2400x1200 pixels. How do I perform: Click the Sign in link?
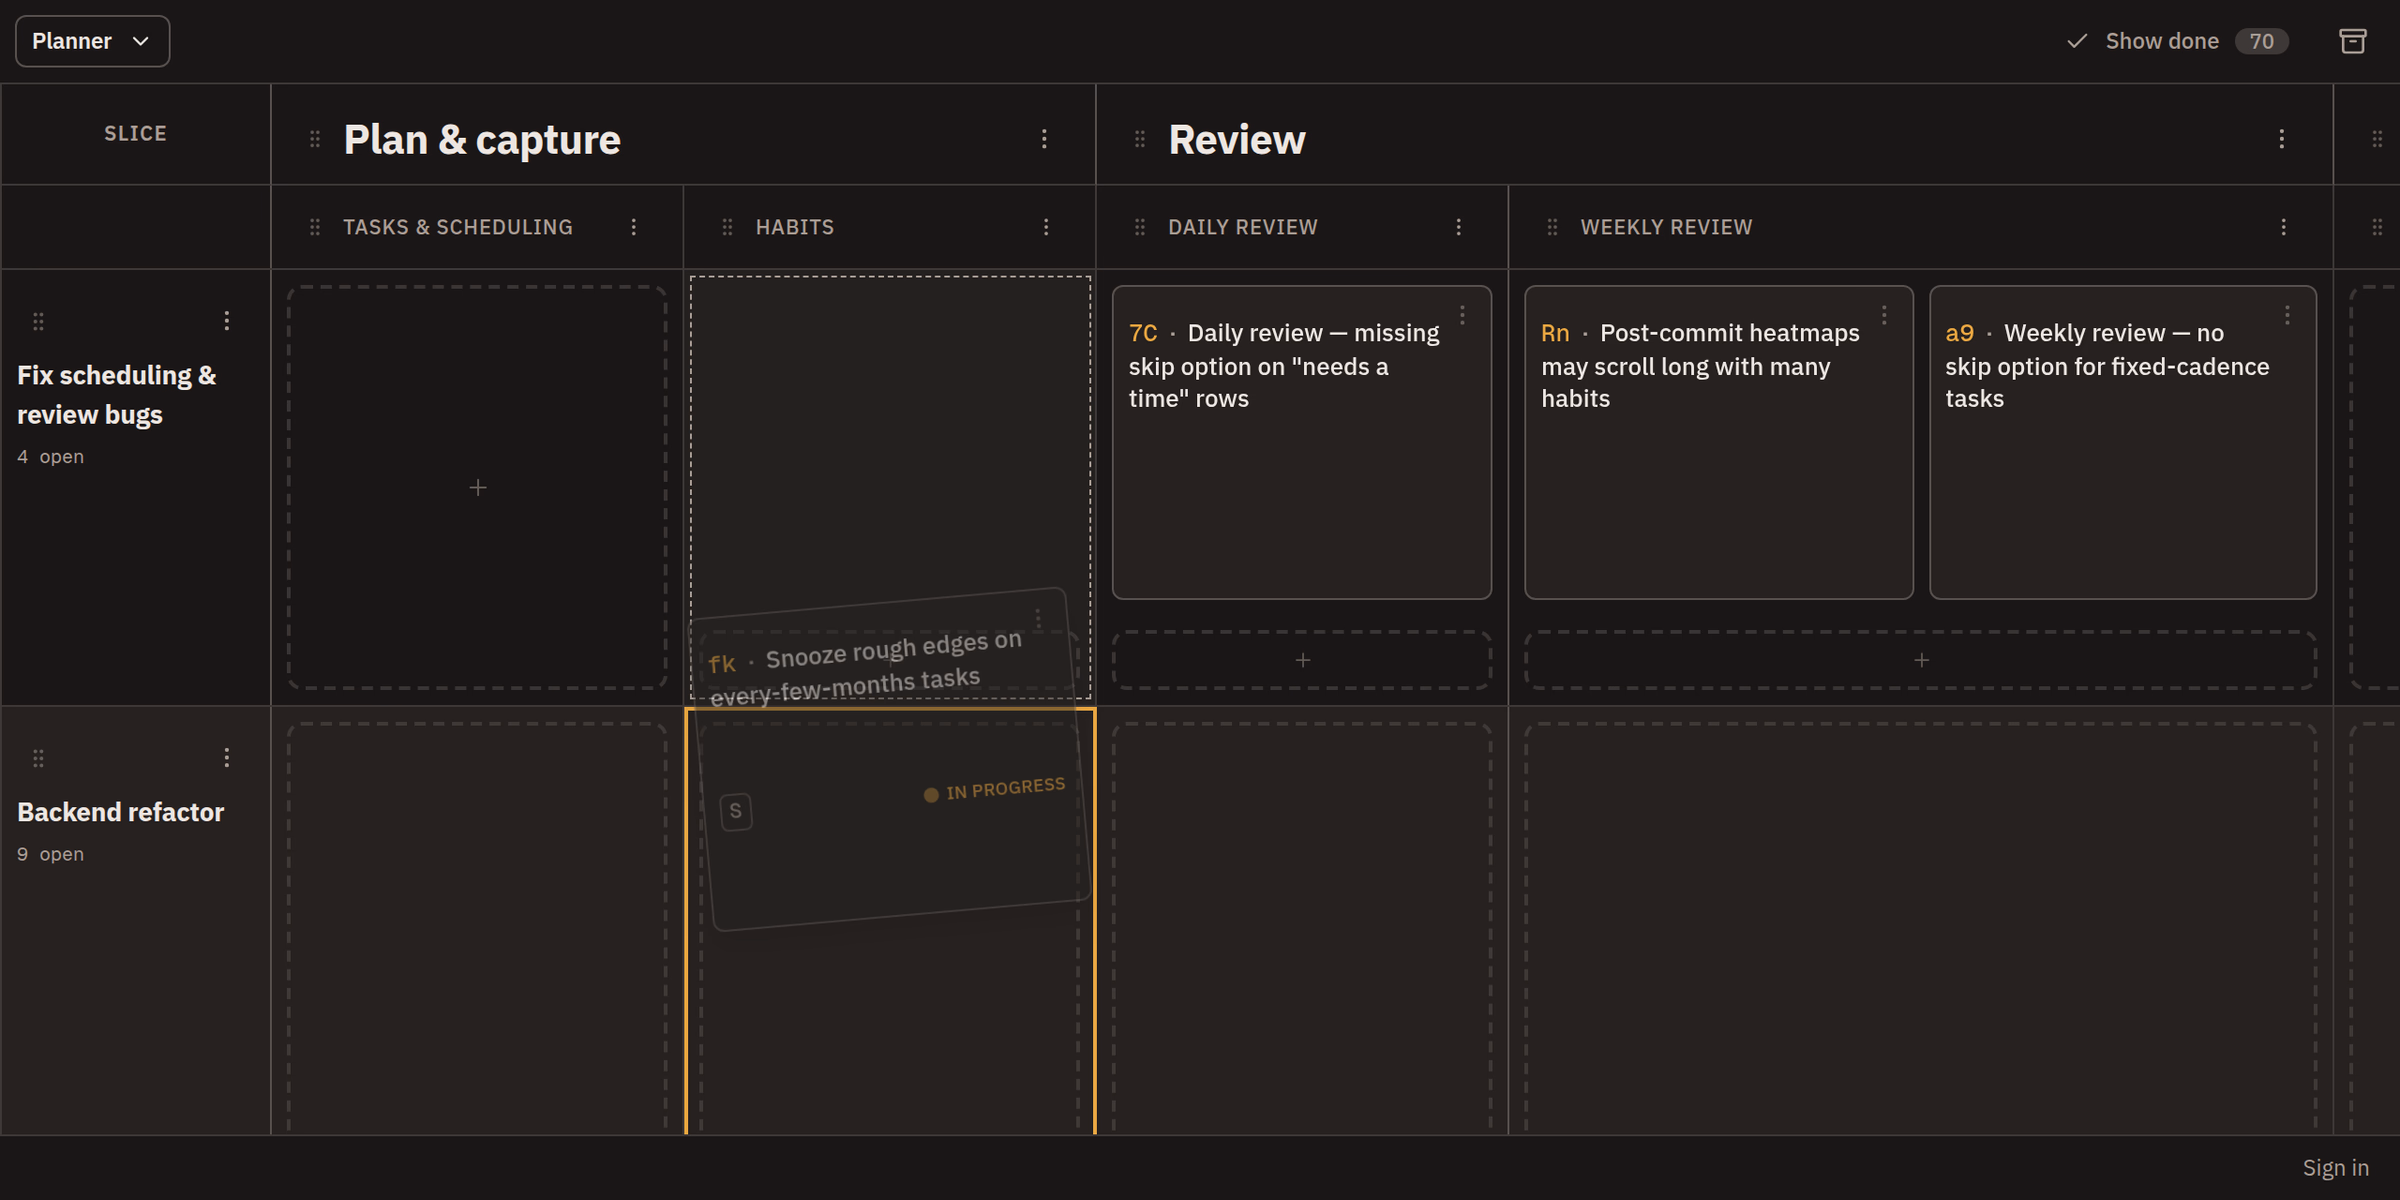coord(2336,1168)
